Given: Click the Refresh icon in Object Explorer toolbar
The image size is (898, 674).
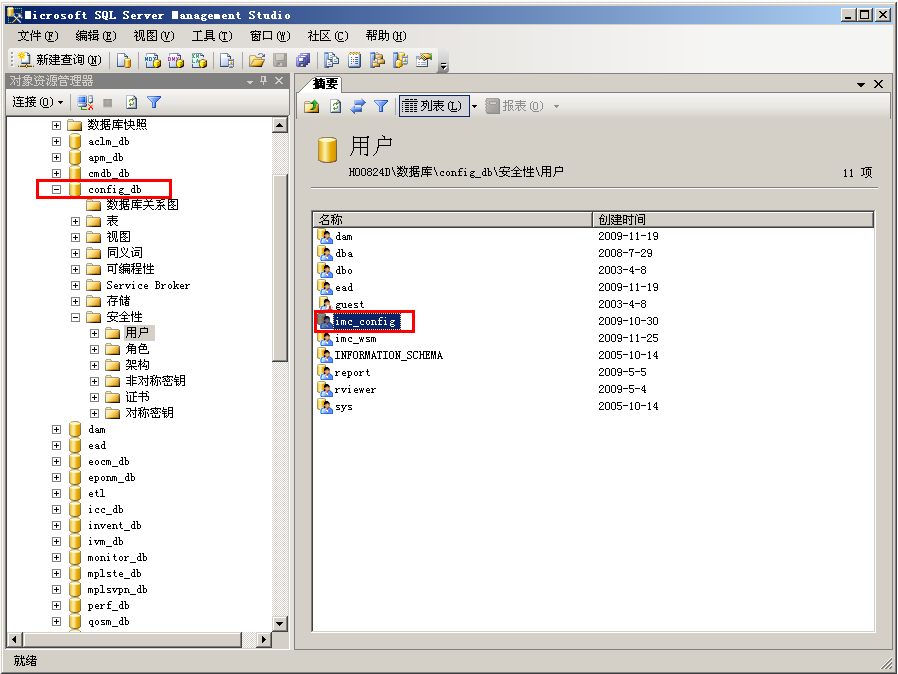Looking at the screenshot, I should tap(131, 103).
